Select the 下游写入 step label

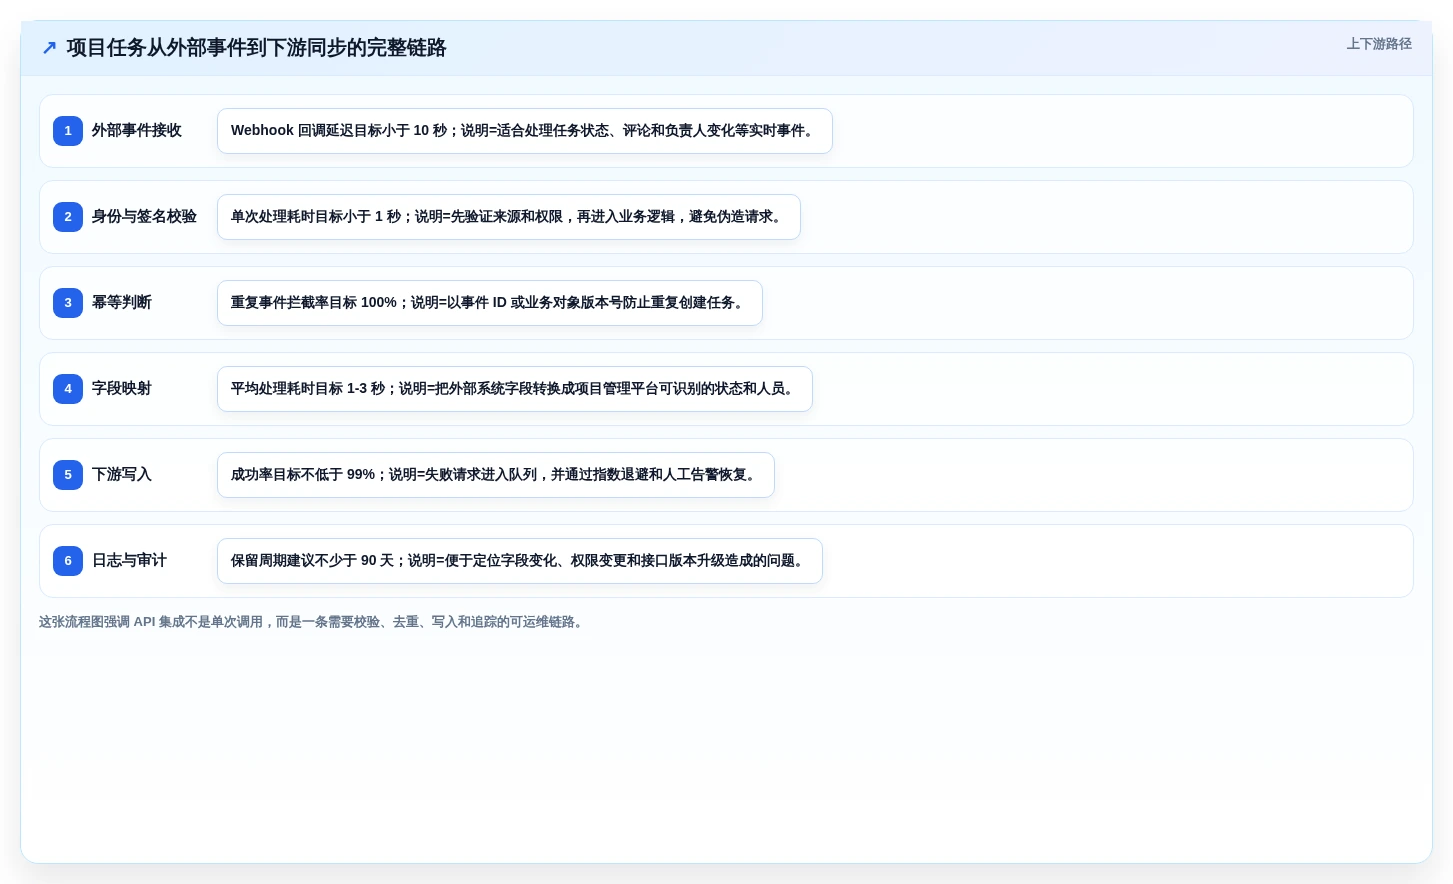[122, 475]
